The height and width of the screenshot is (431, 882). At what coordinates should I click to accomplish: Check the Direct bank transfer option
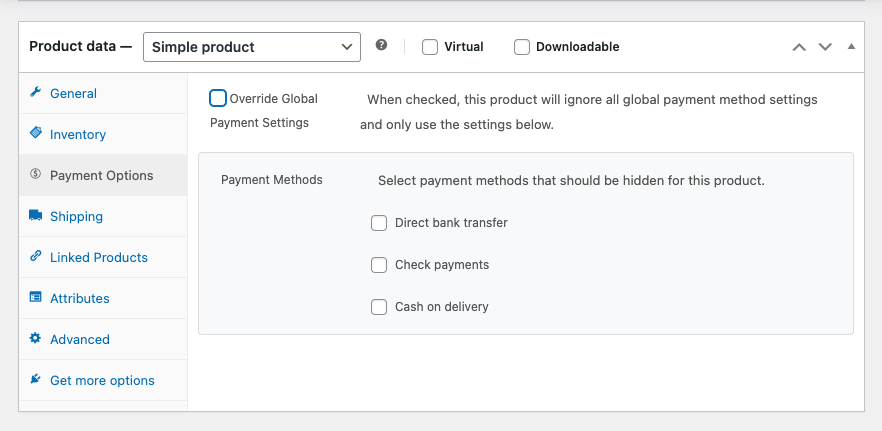tap(379, 223)
